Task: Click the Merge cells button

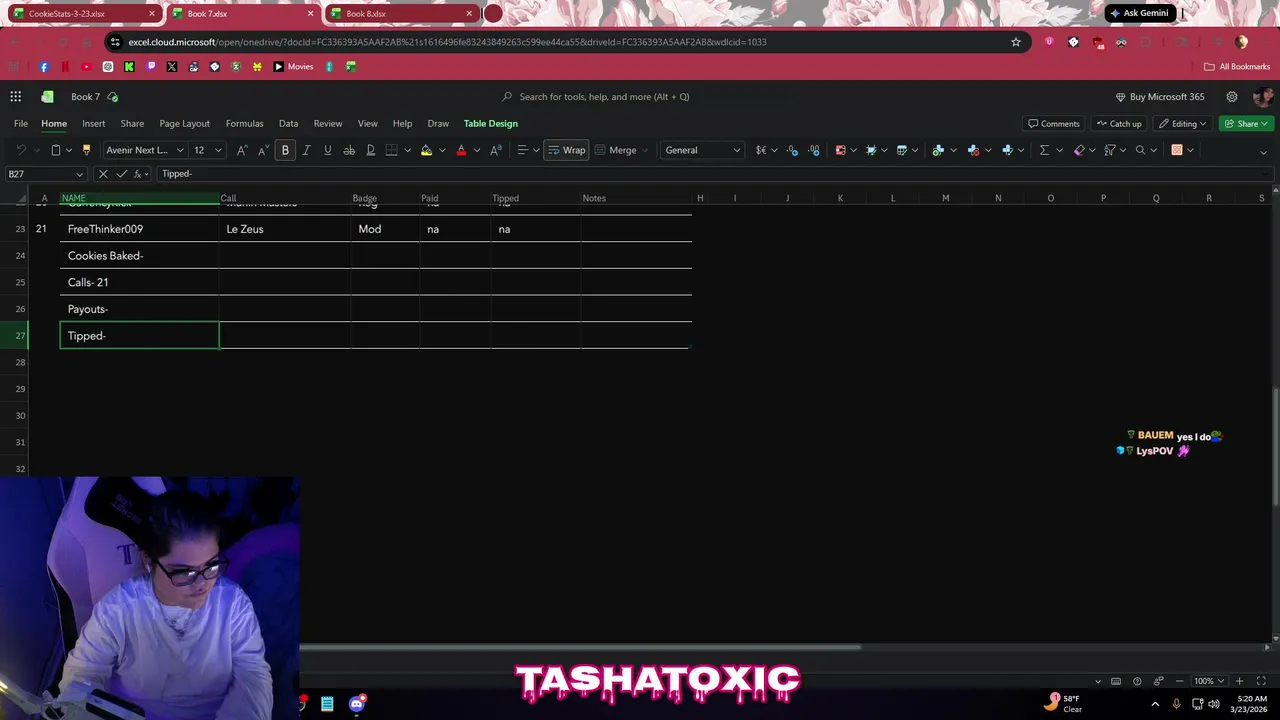Action: click(622, 150)
